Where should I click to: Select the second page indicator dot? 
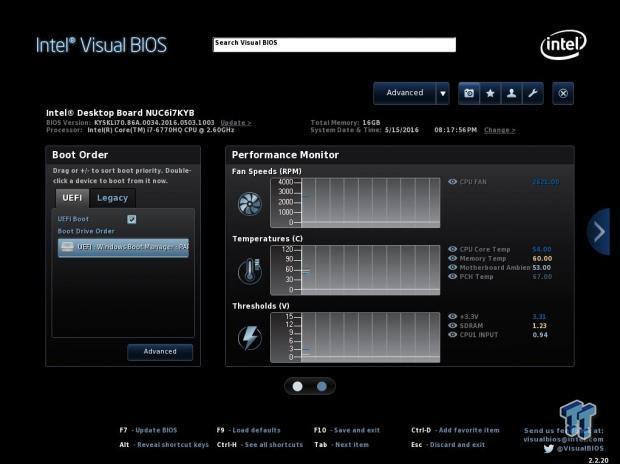322,386
